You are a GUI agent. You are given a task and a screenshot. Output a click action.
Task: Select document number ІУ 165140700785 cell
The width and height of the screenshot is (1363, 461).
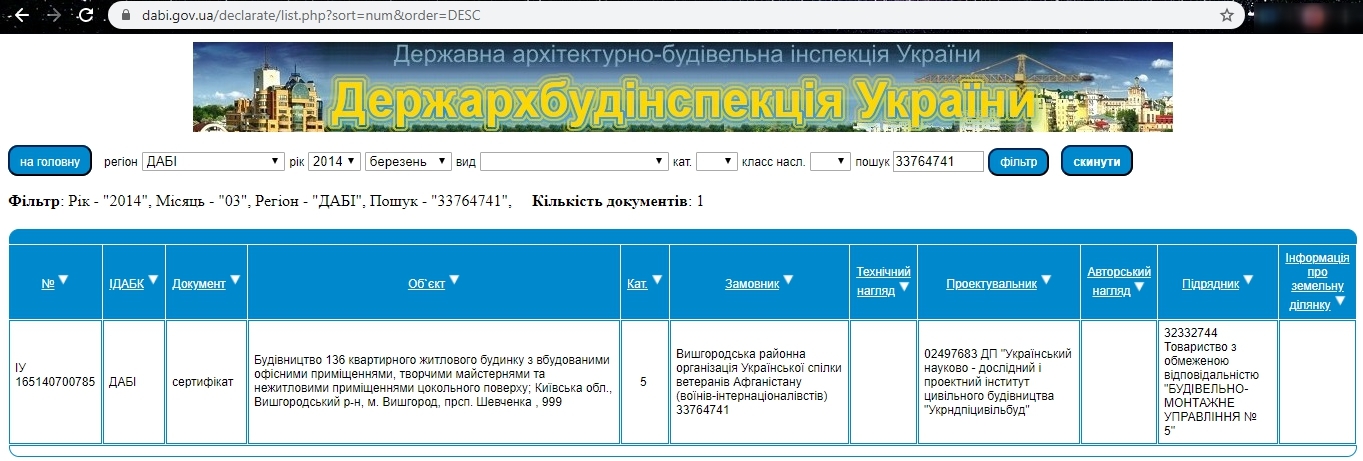56,381
